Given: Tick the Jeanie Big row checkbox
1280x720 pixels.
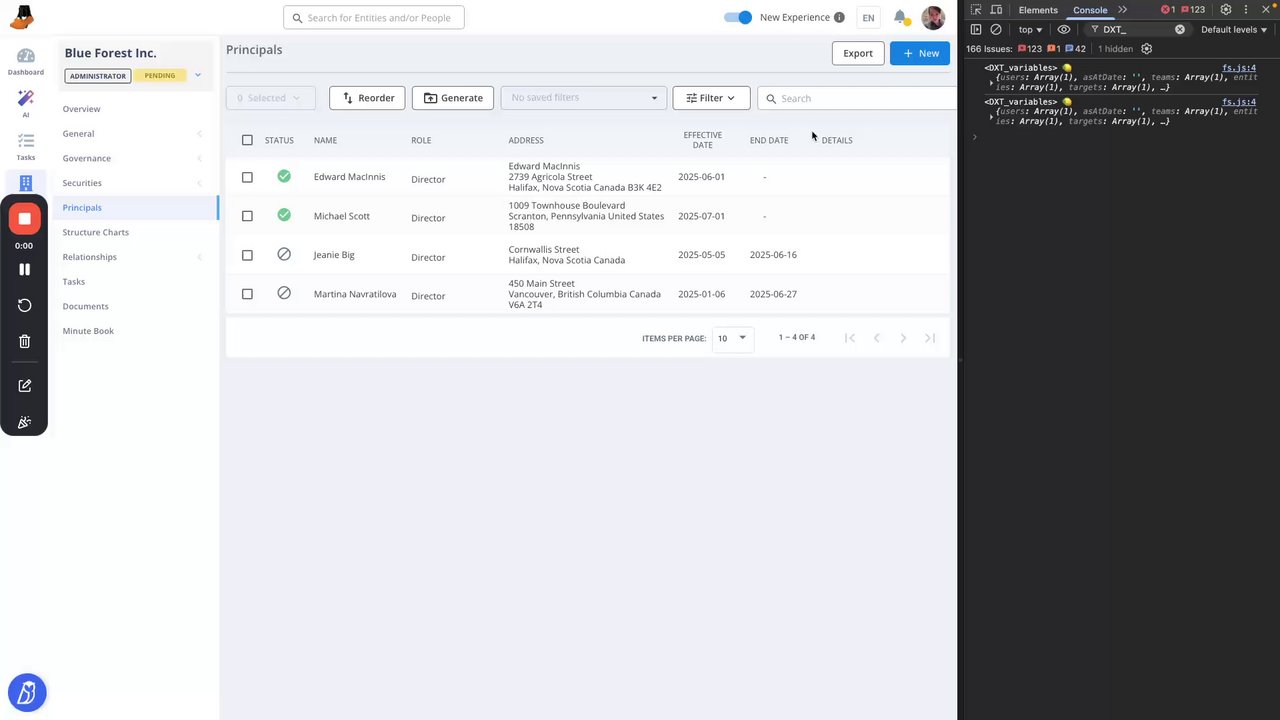Looking at the screenshot, I should point(247,255).
